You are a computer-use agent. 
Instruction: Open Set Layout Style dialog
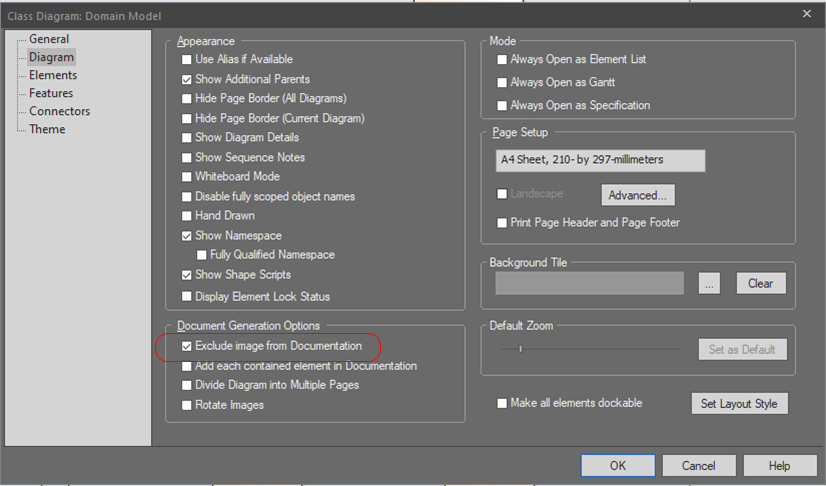(x=740, y=404)
